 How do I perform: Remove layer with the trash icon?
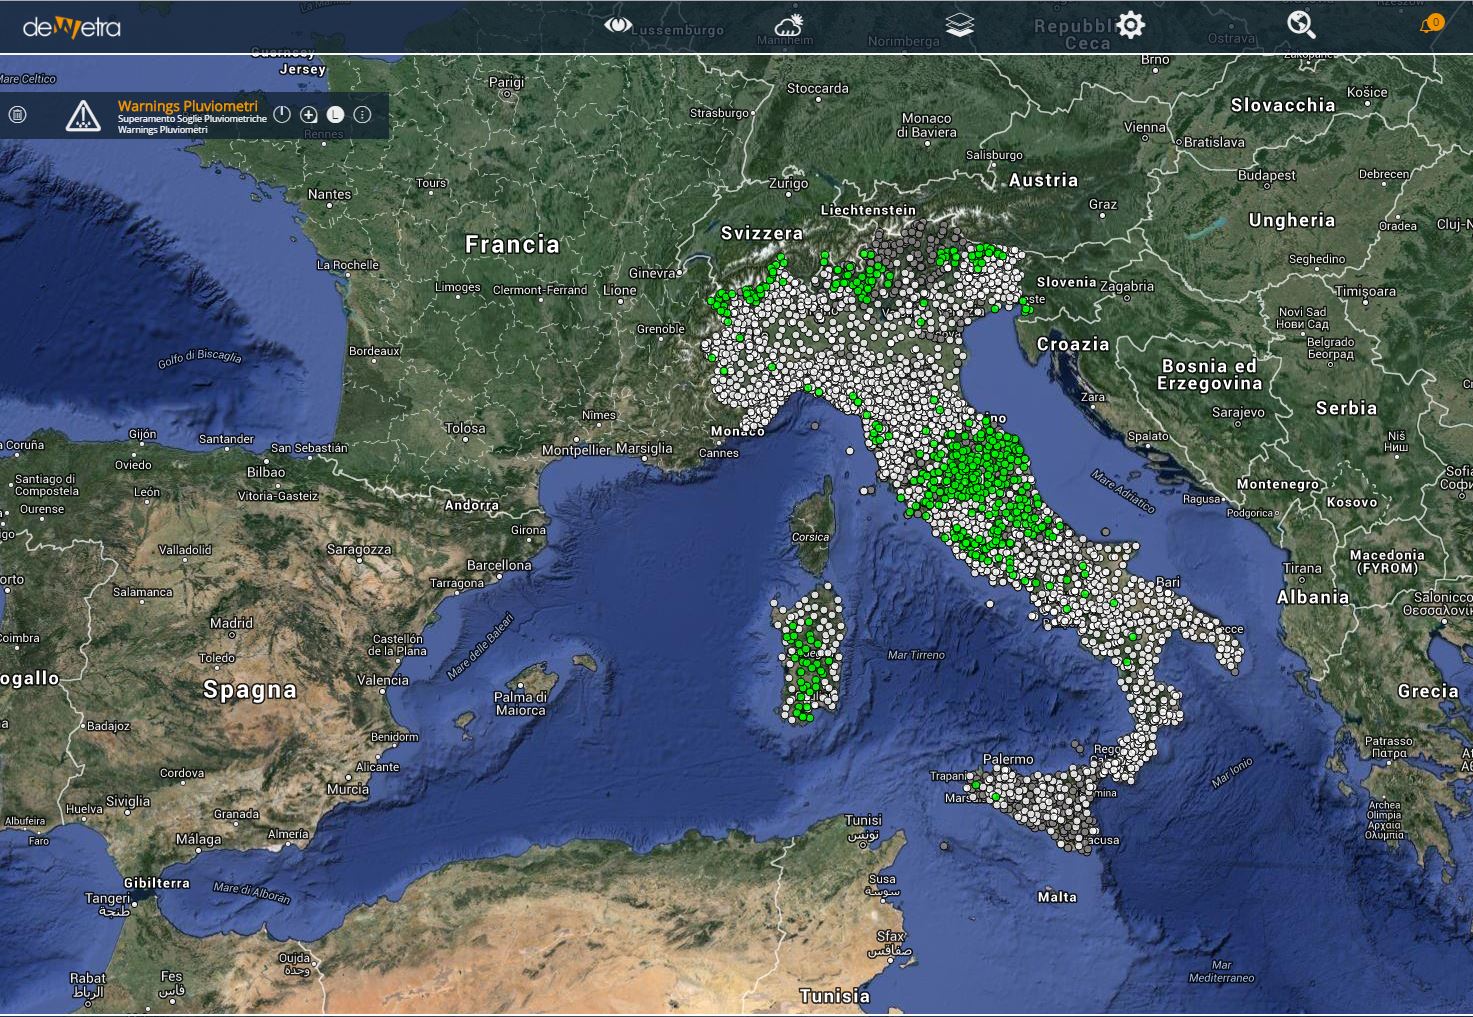[17, 115]
